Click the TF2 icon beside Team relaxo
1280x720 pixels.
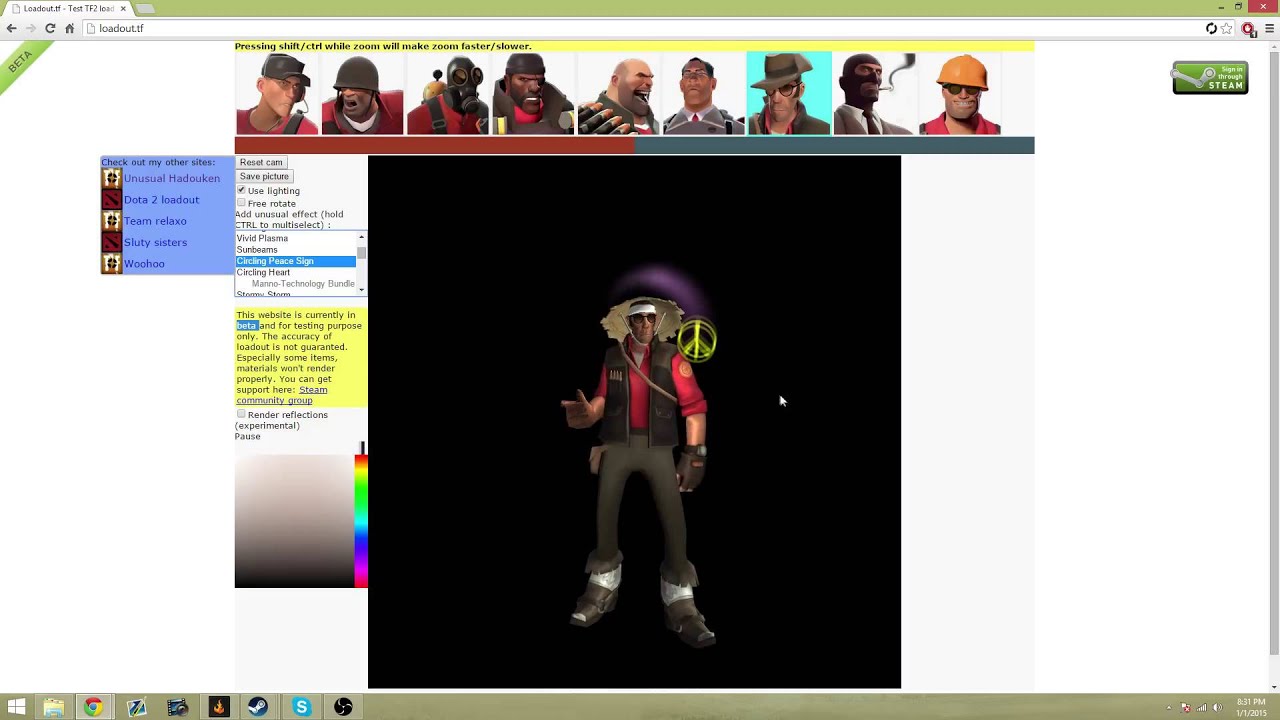tap(111, 221)
